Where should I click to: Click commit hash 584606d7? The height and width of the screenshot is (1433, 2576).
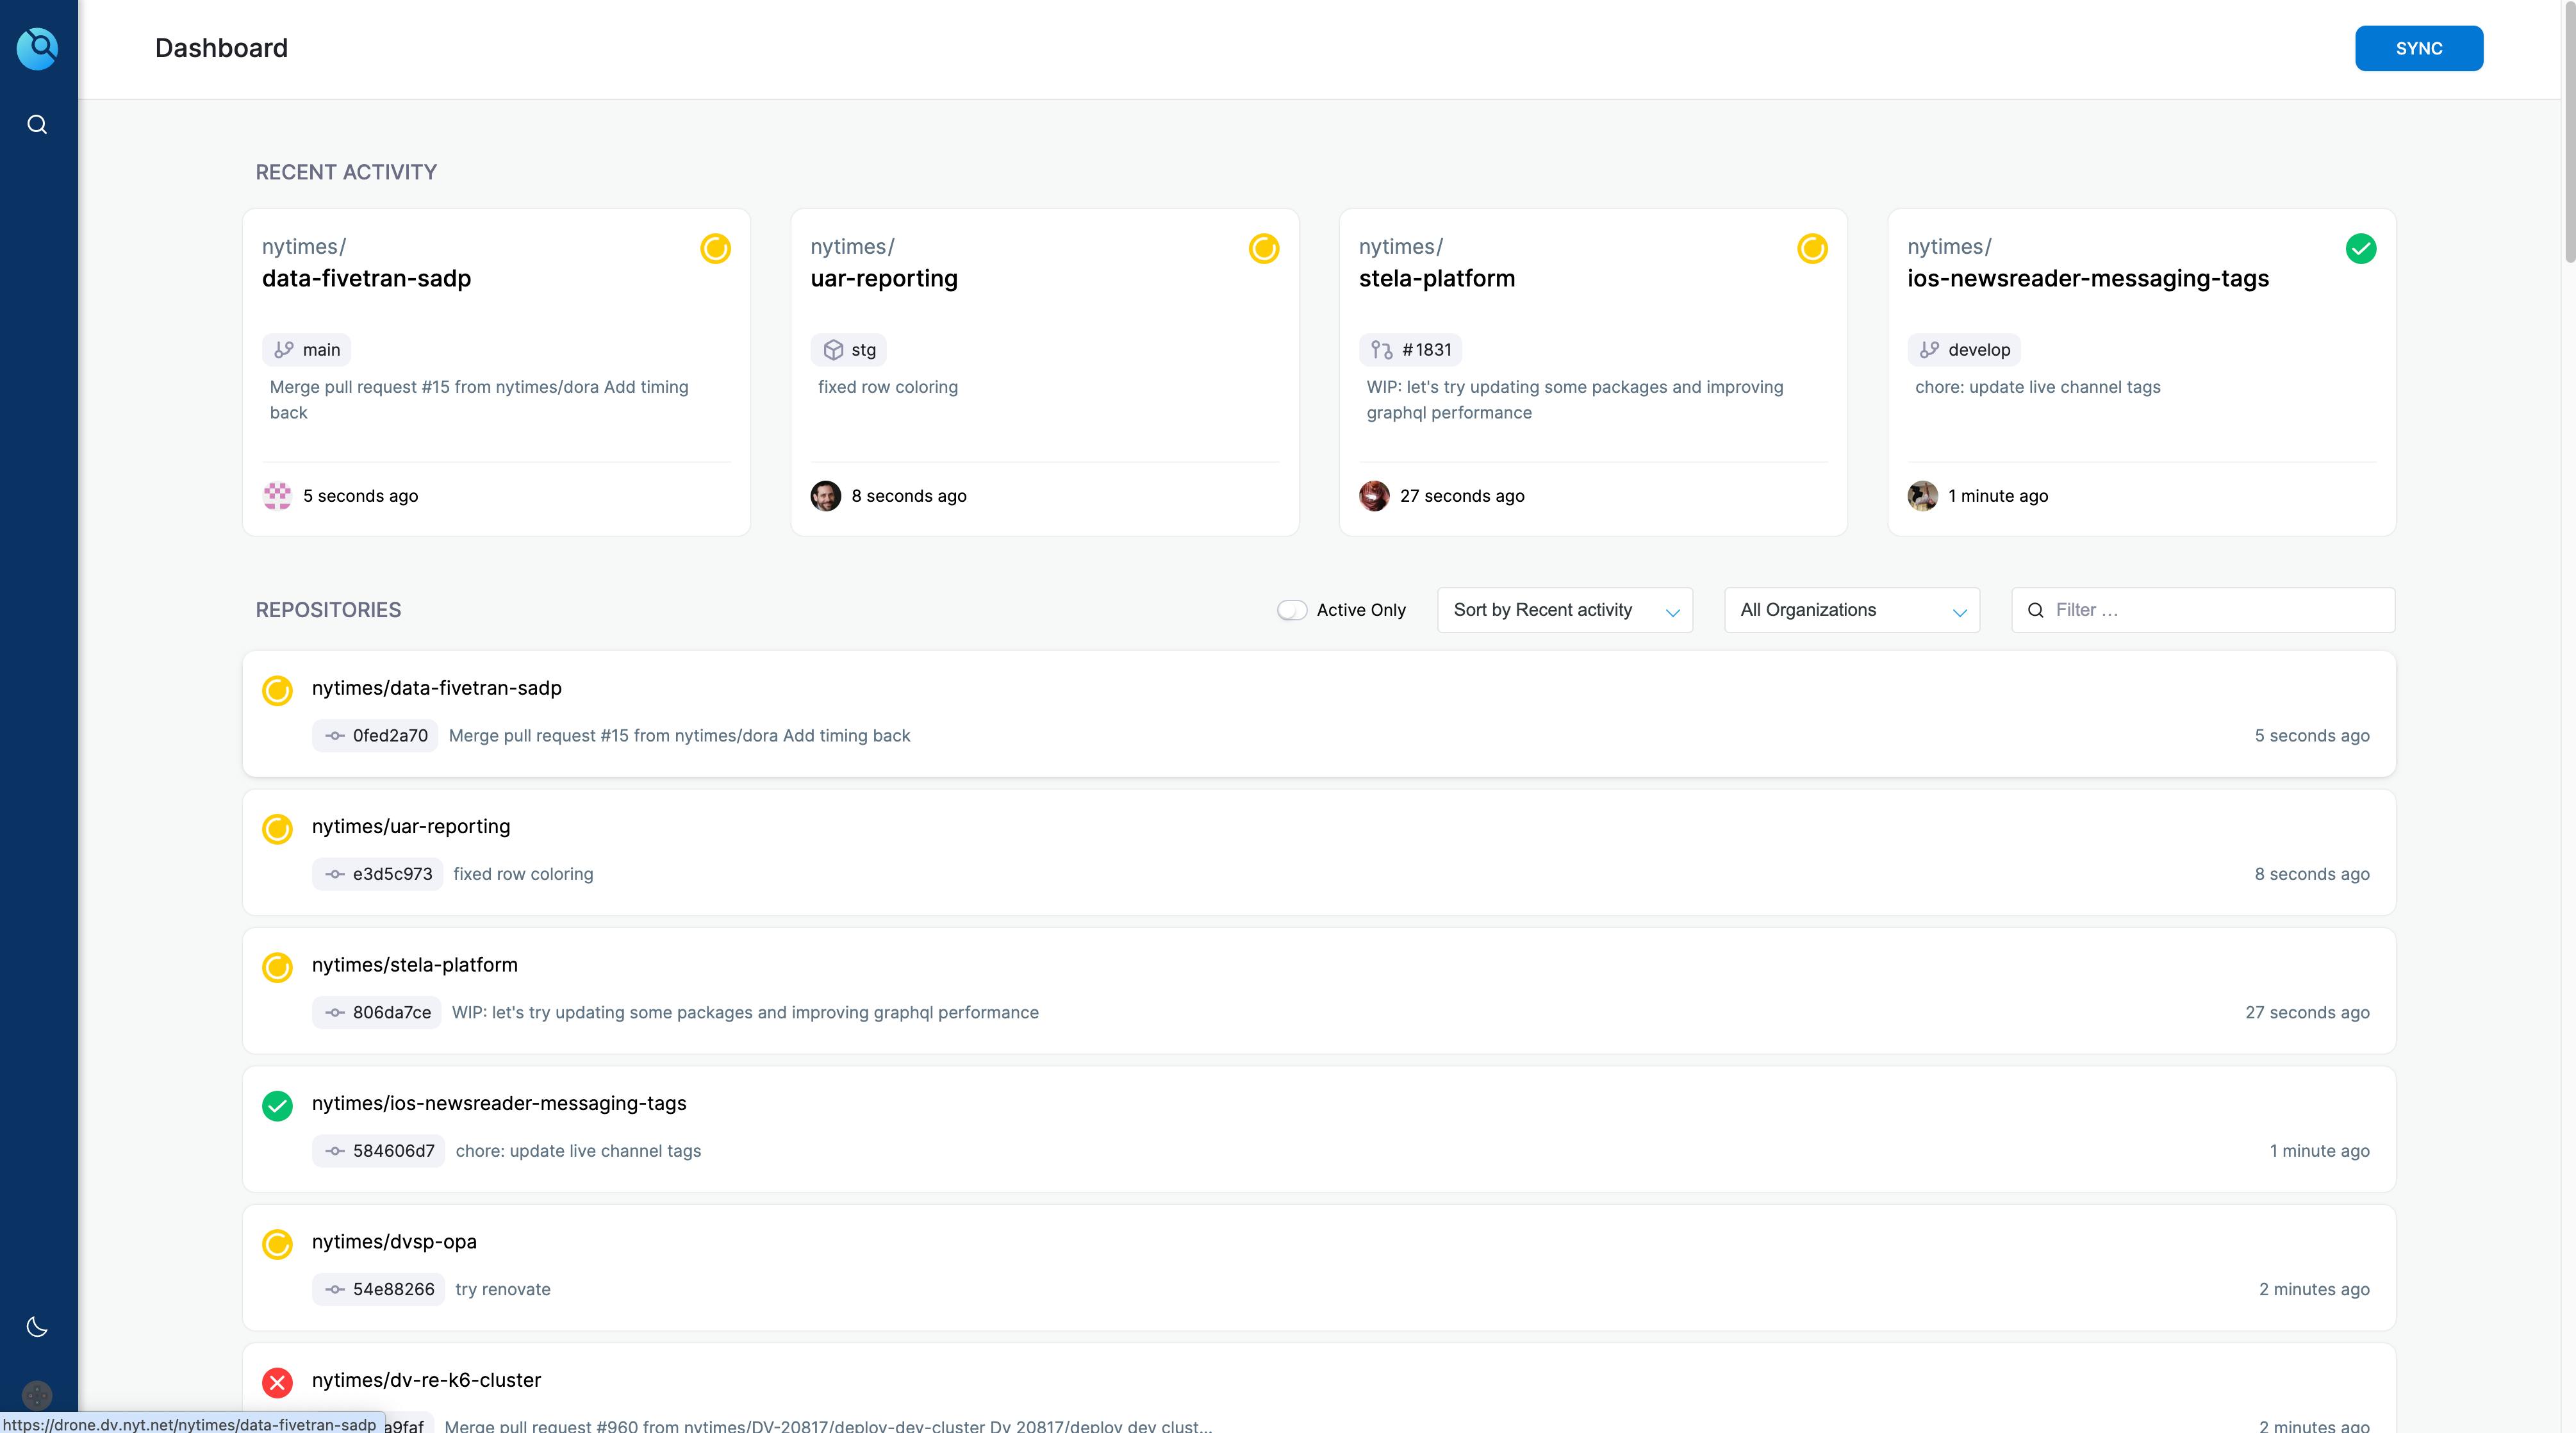(x=394, y=1151)
